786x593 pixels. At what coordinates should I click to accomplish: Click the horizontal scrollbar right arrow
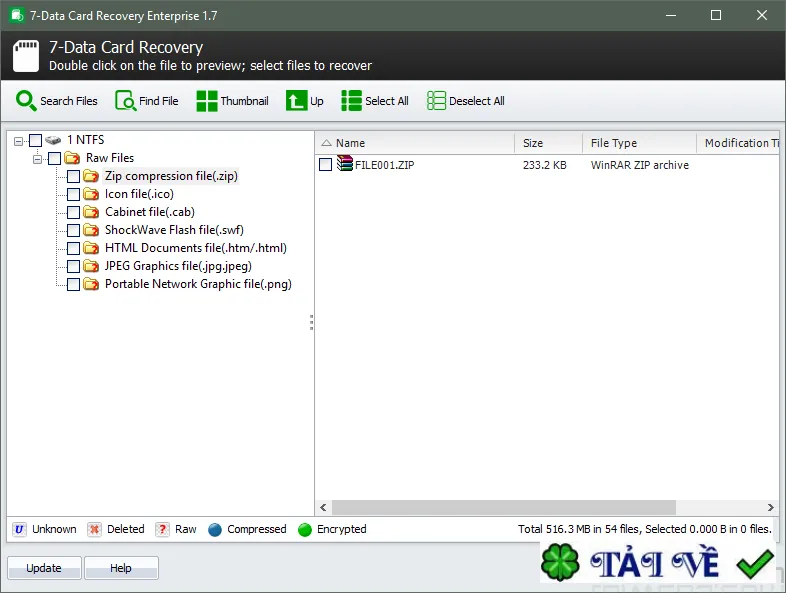(x=770, y=507)
